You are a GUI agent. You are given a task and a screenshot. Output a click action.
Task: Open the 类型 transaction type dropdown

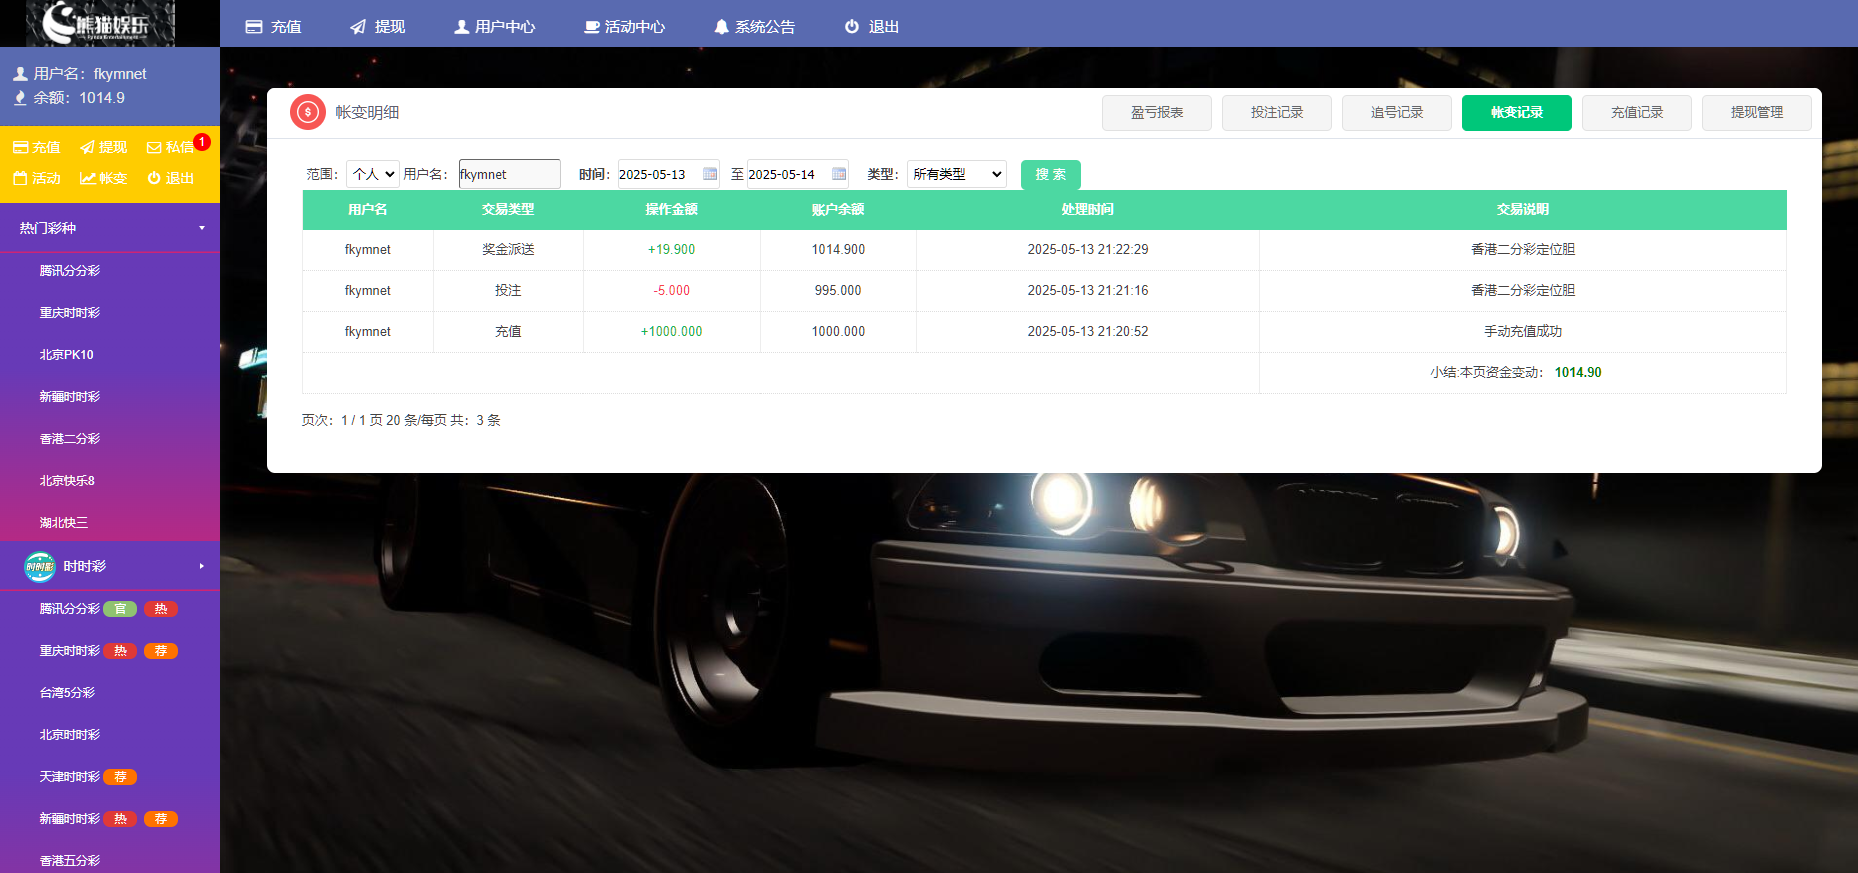point(956,174)
